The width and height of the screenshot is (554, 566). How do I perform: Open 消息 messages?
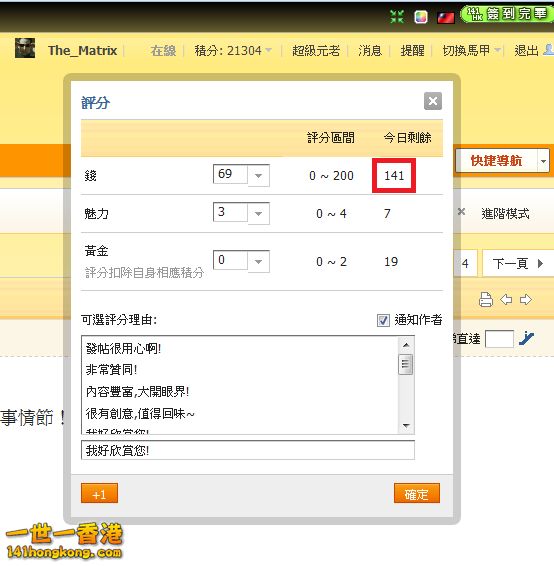click(370, 51)
